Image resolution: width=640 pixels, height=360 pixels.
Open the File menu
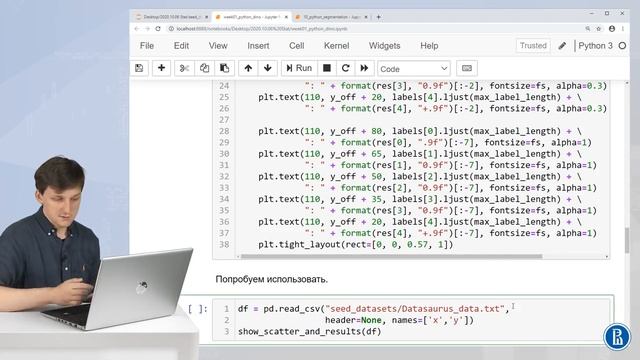coord(147,46)
